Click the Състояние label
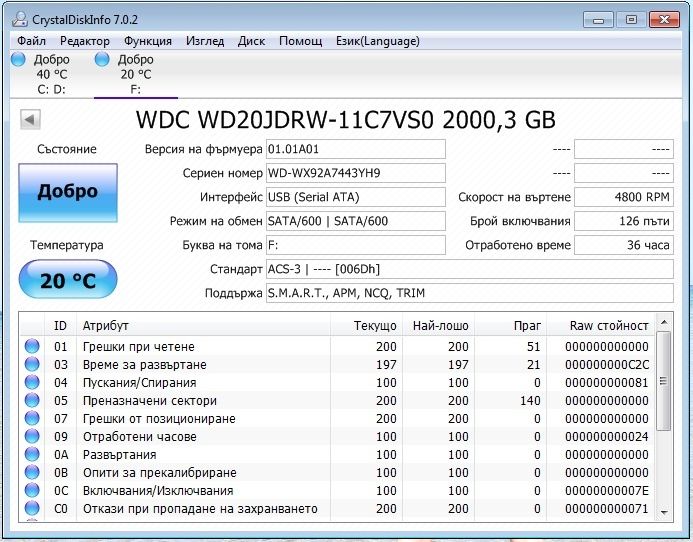The height and width of the screenshot is (542, 693). coord(67,149)
